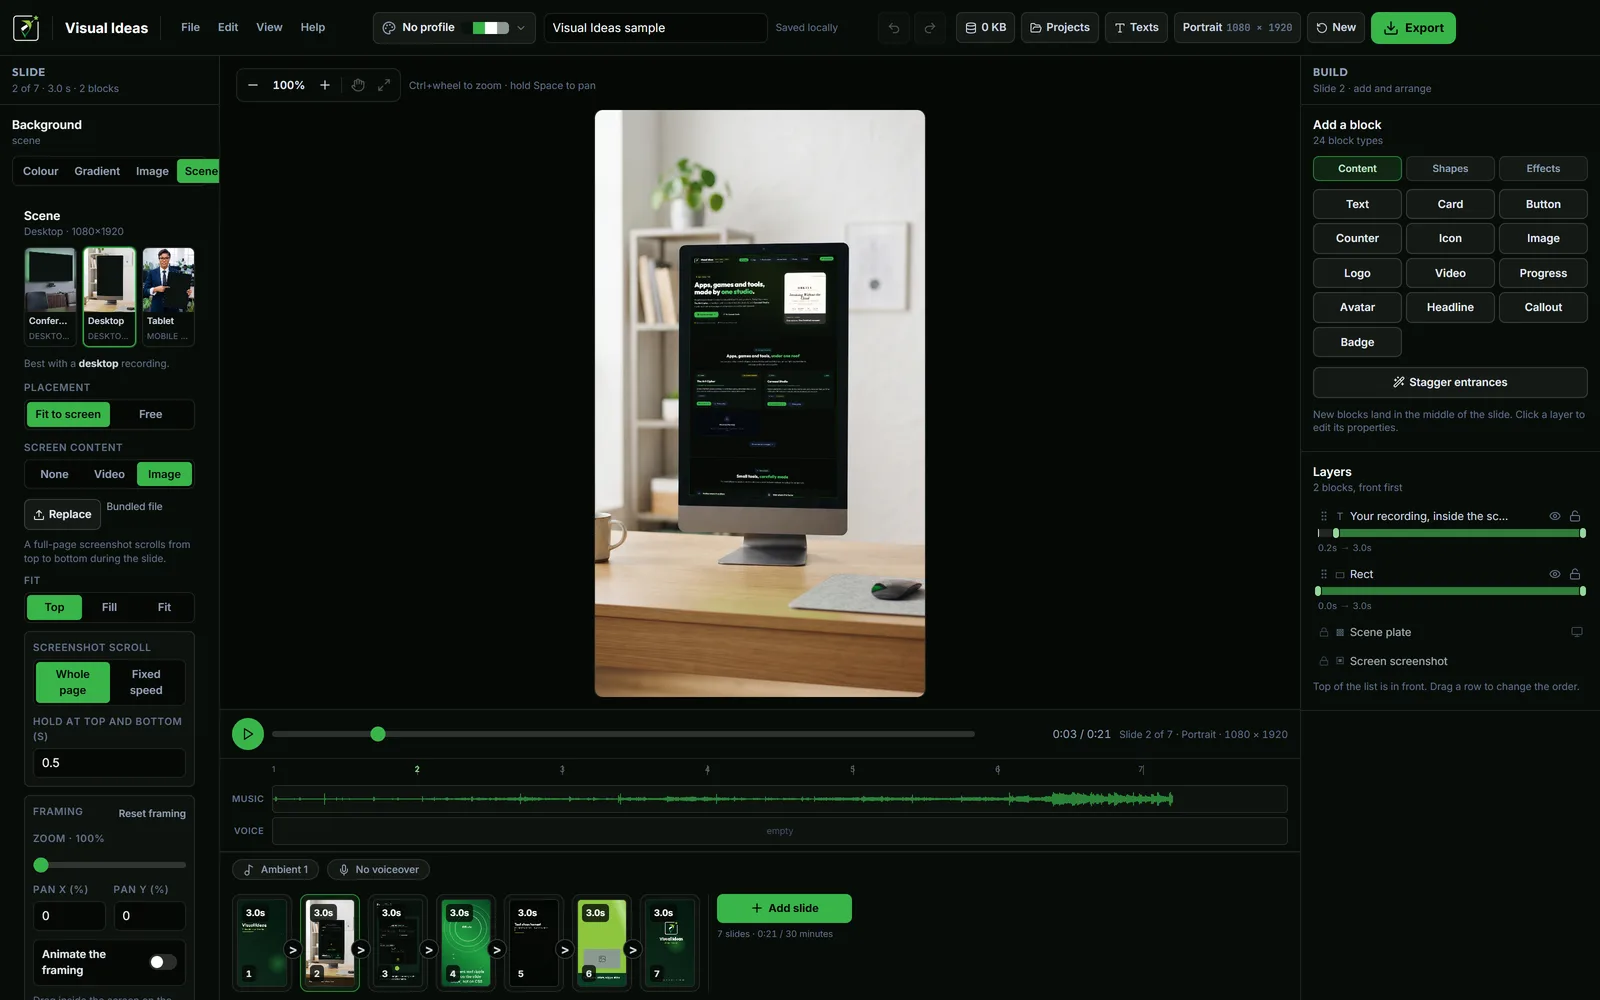
Task: Click the storage 0 KB indicator
Action: [986, 28]
